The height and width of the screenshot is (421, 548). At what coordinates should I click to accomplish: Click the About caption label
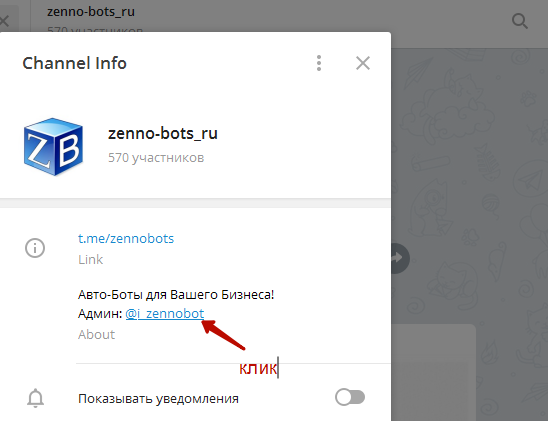point(96,334)
